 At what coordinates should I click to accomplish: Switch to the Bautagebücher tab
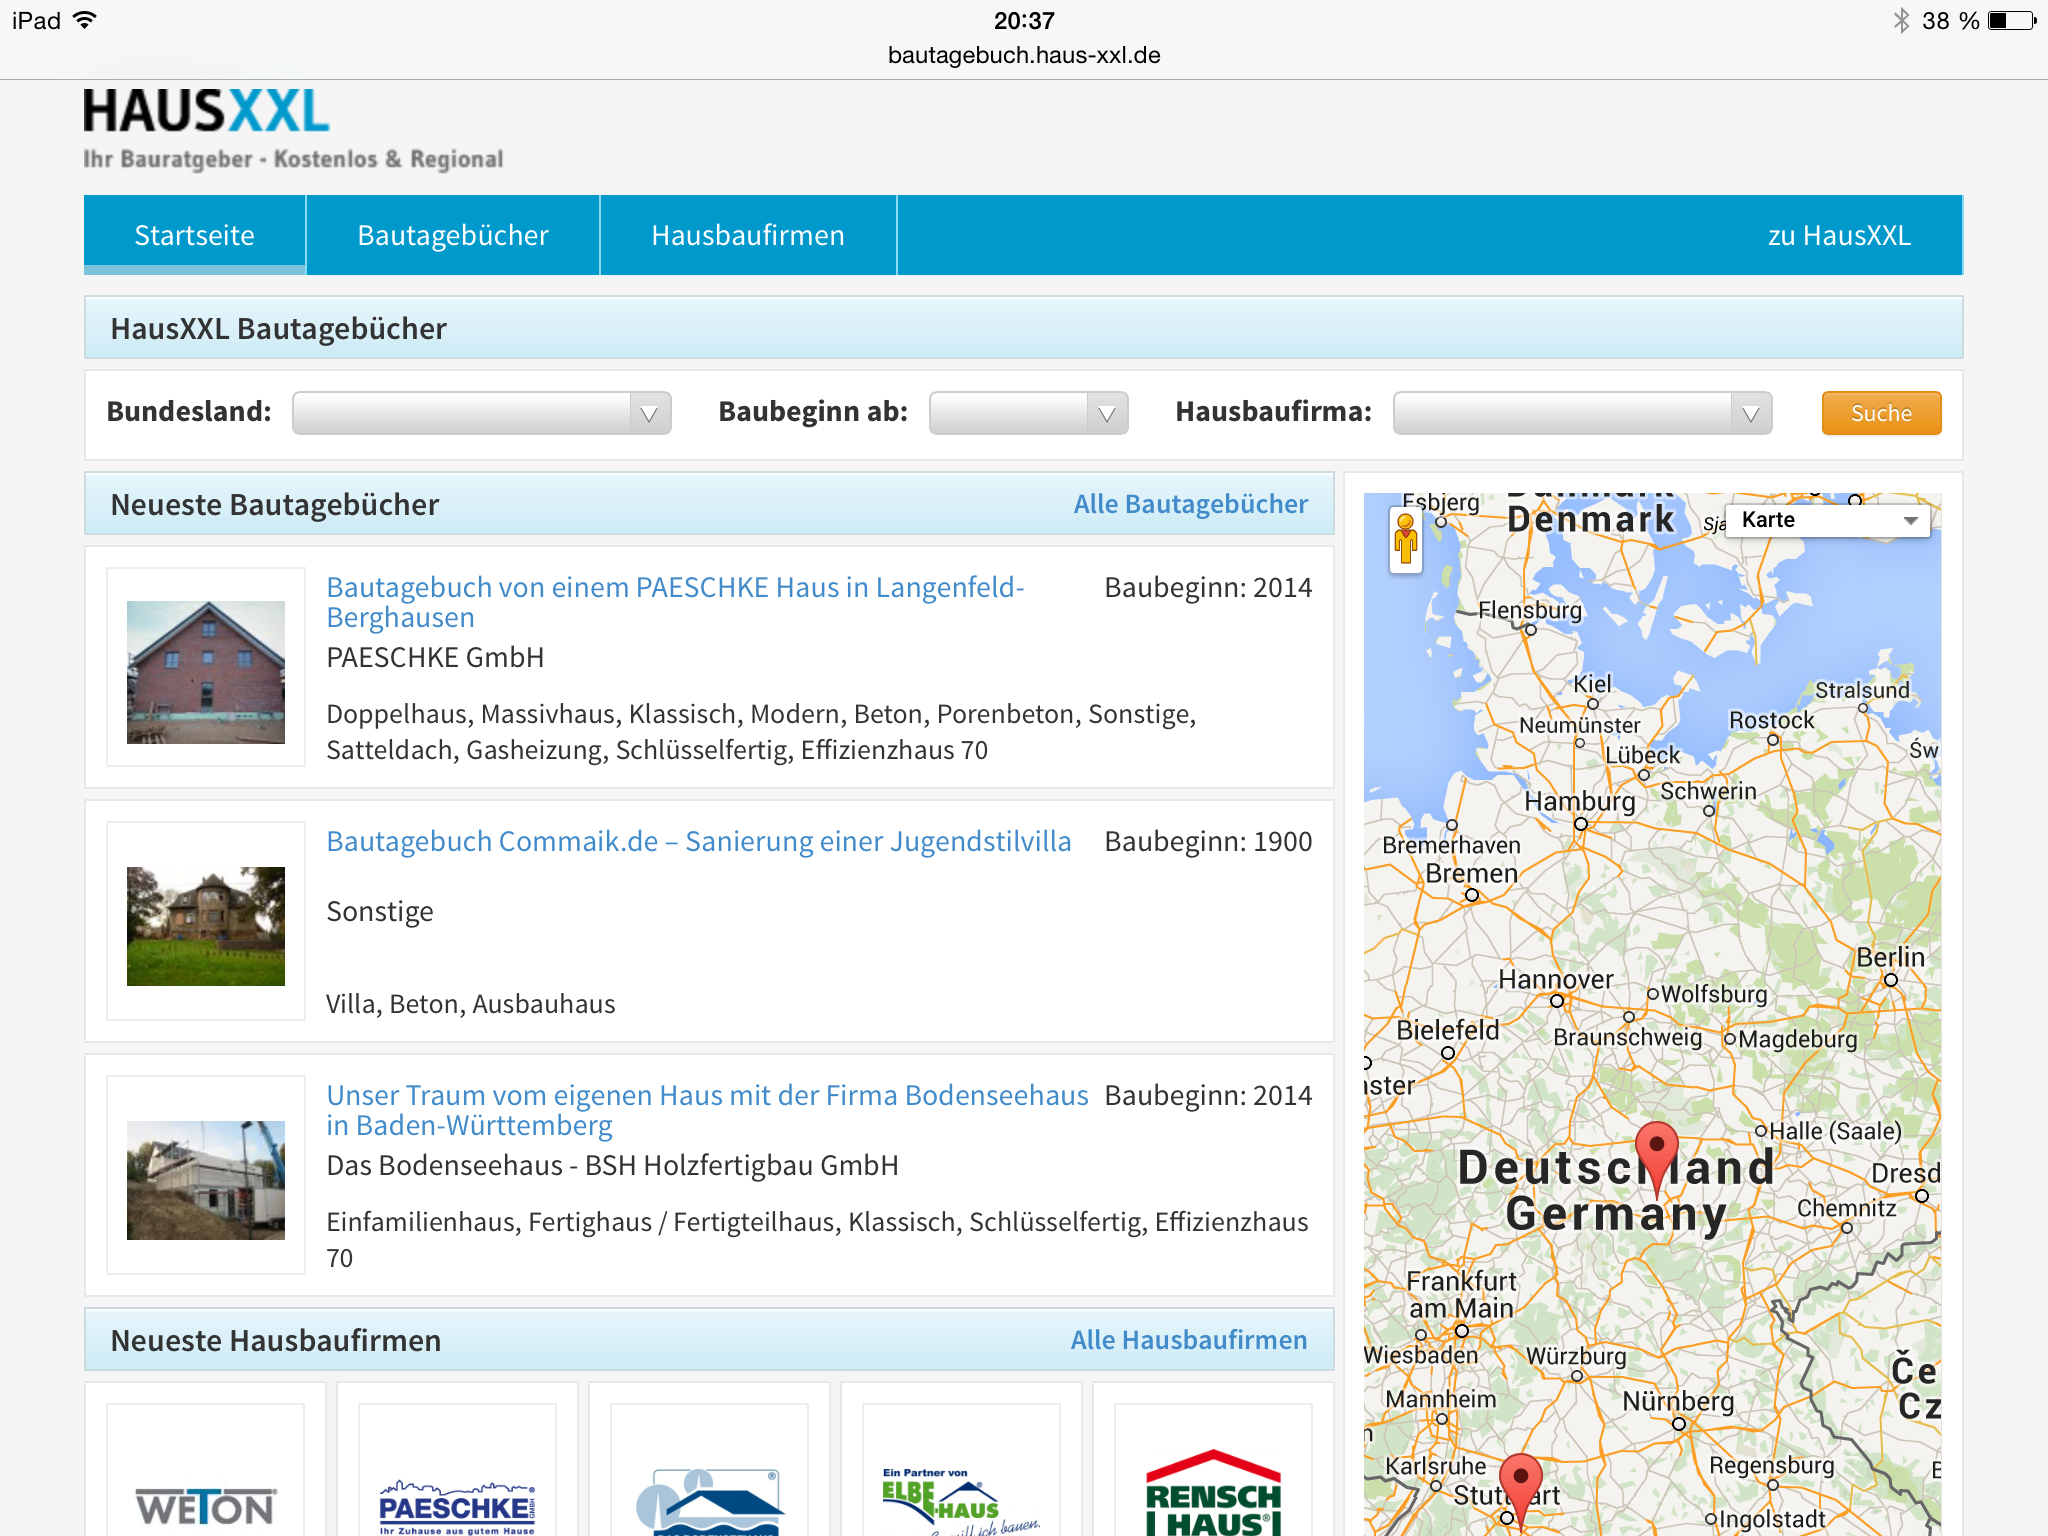[x=453, y=235]
